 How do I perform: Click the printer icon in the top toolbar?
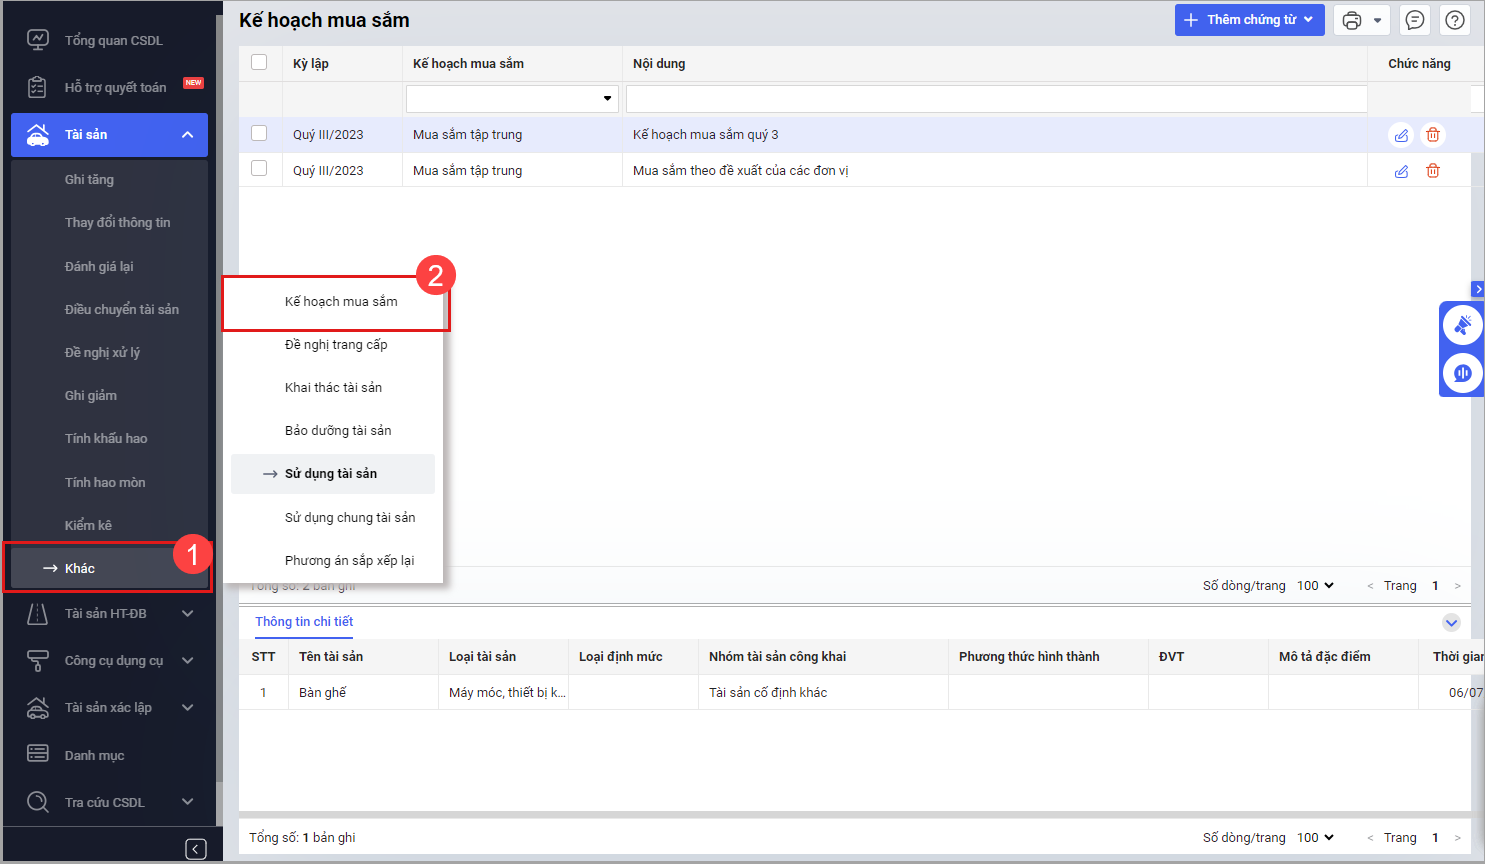(1352, 20)
